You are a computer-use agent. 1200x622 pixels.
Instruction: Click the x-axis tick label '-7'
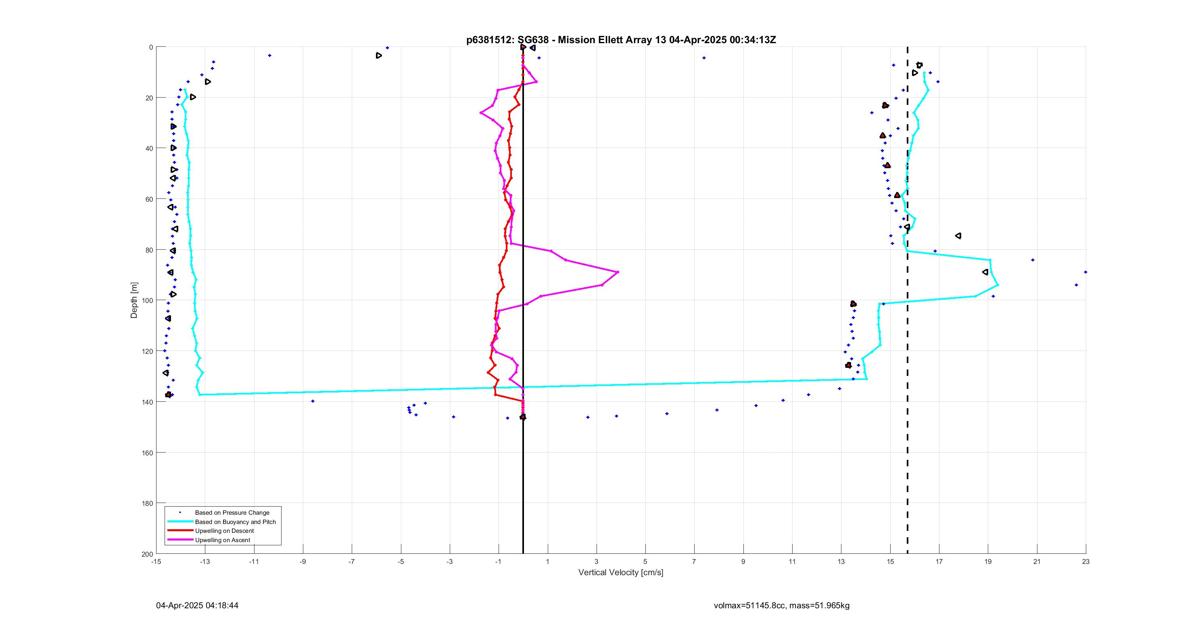click(352, 562)
